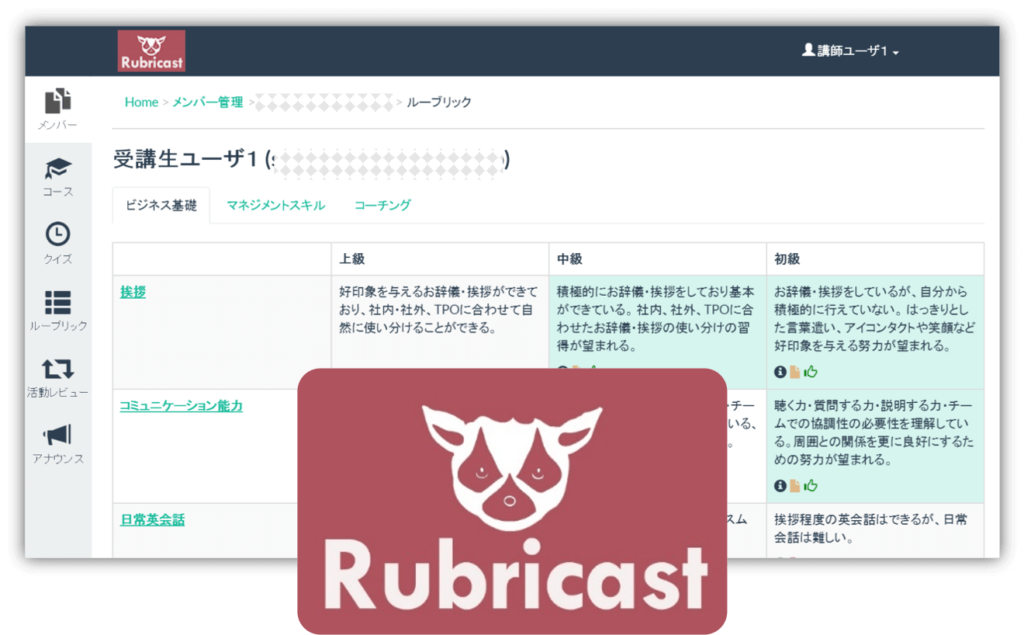Select ルーブリック list icon in sidebar
The image size is (1024, 635).
(x=58, y=302)
